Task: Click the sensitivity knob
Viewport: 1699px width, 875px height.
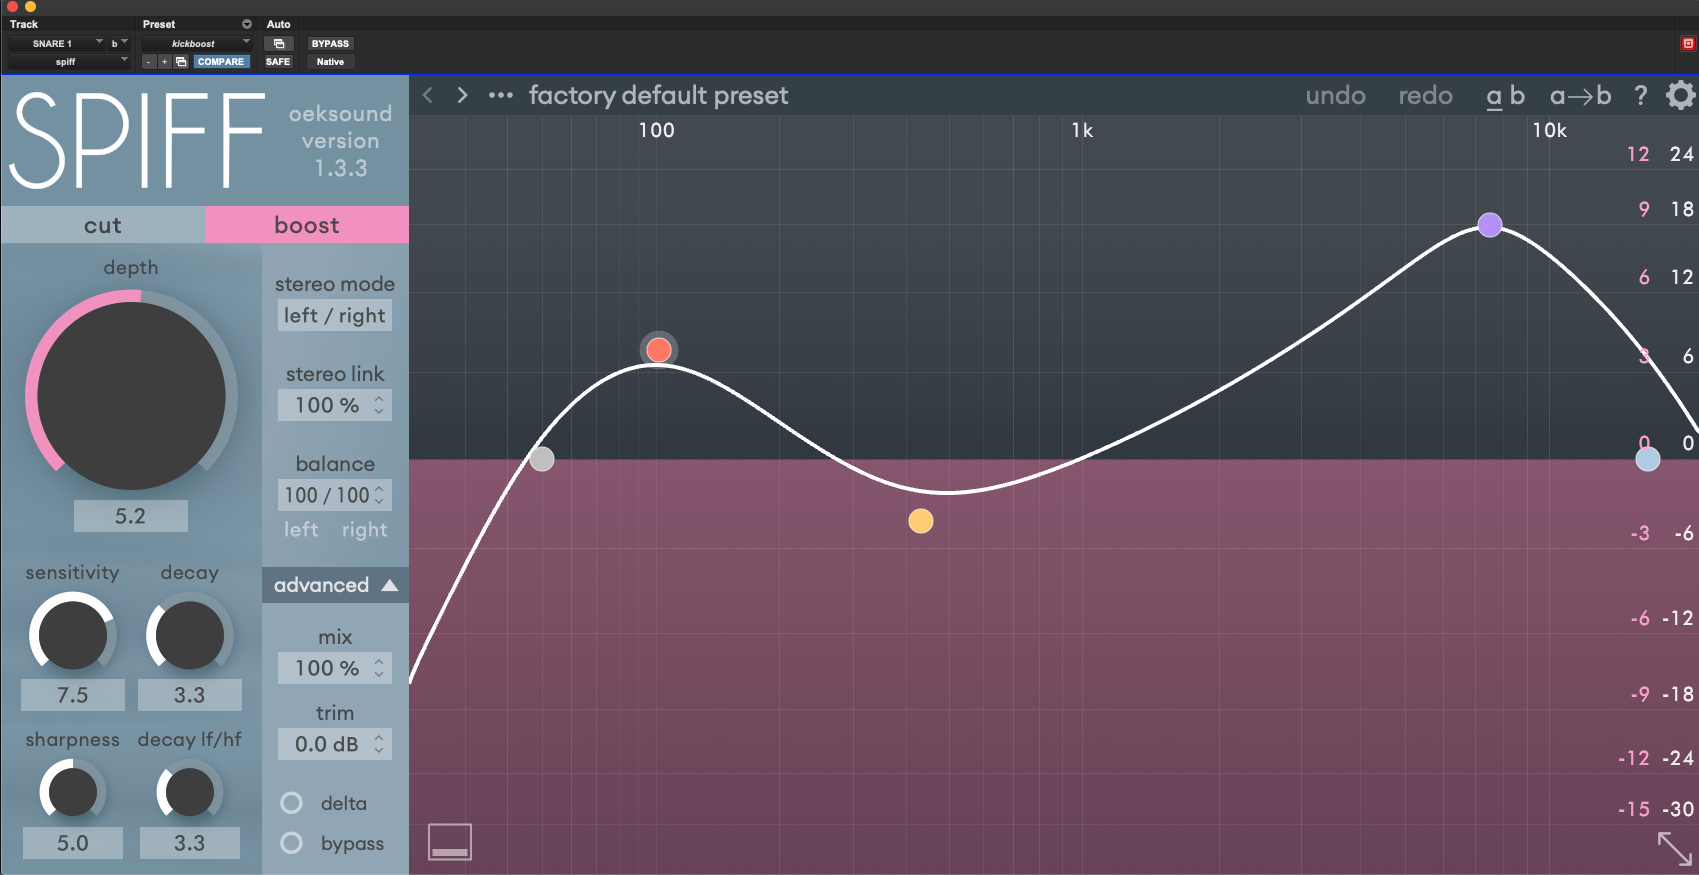Action: 72,634
